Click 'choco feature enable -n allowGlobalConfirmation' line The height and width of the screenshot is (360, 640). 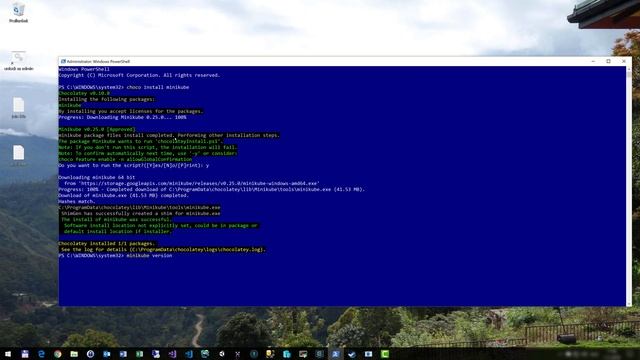(125, 159)
